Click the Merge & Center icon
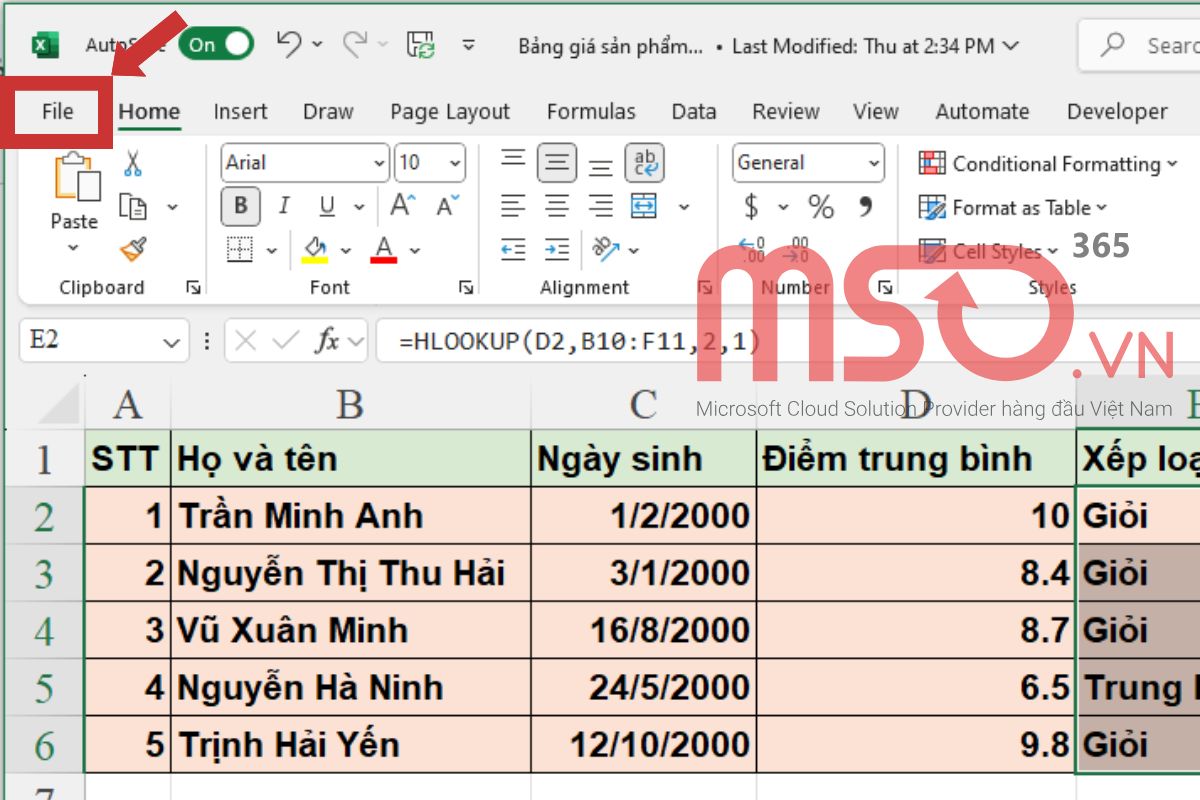Viewport: 1200px width, 800px height. tap(644, 206)
